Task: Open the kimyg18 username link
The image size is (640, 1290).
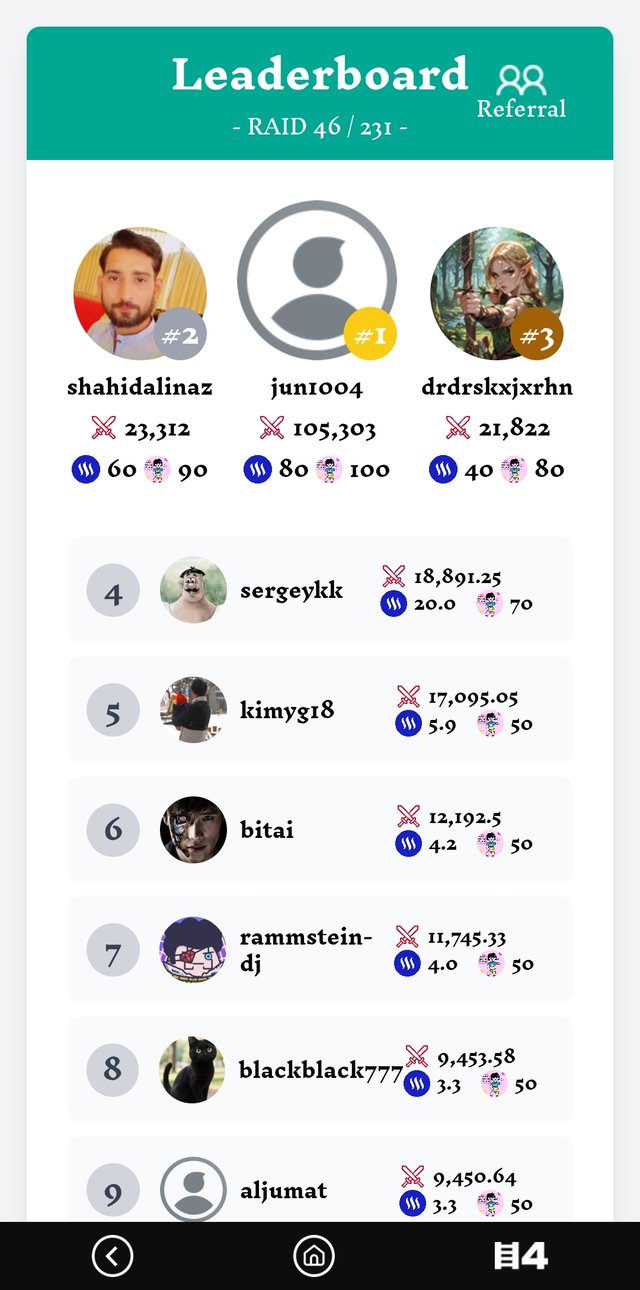Action: coord(287,710)
